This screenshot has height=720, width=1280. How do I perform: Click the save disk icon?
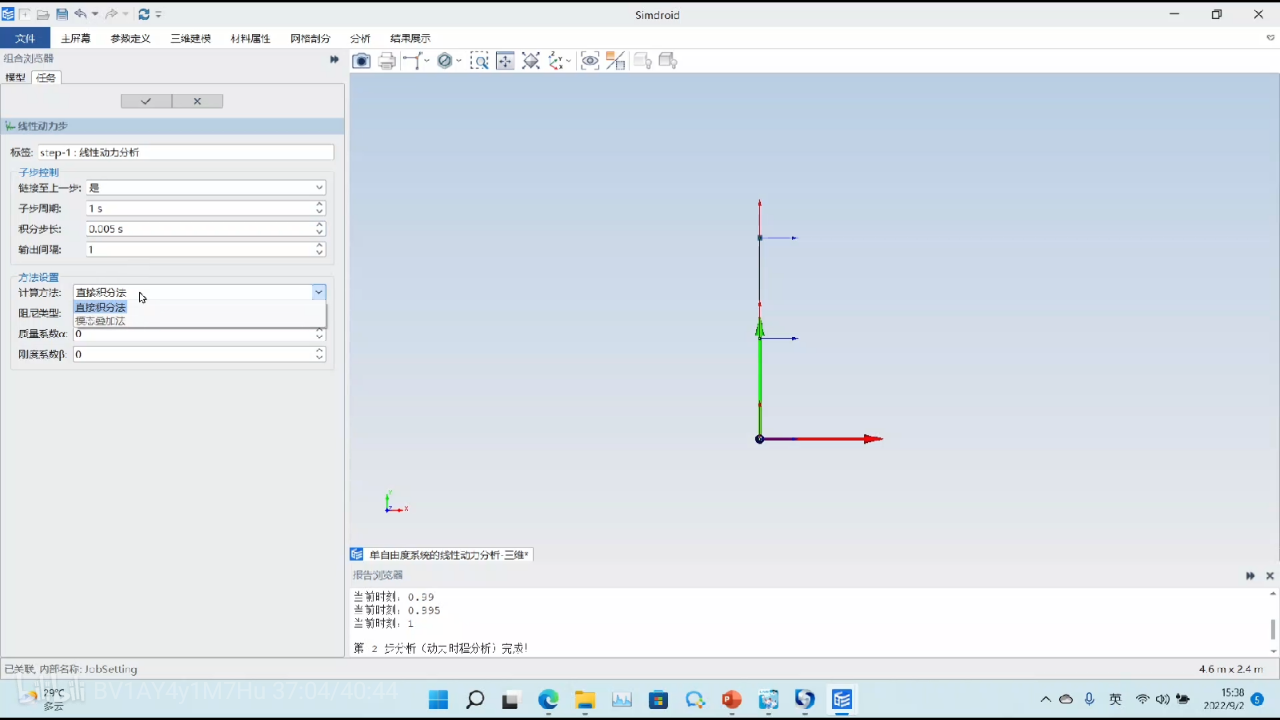tap(62, 14)
